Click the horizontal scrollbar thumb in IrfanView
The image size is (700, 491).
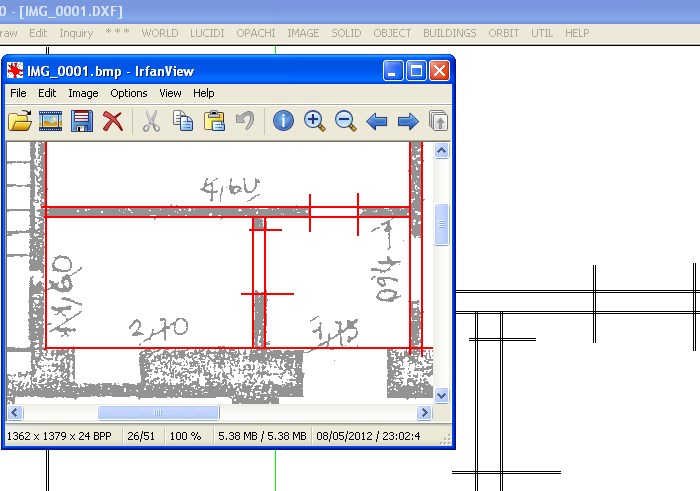point(158,412)
